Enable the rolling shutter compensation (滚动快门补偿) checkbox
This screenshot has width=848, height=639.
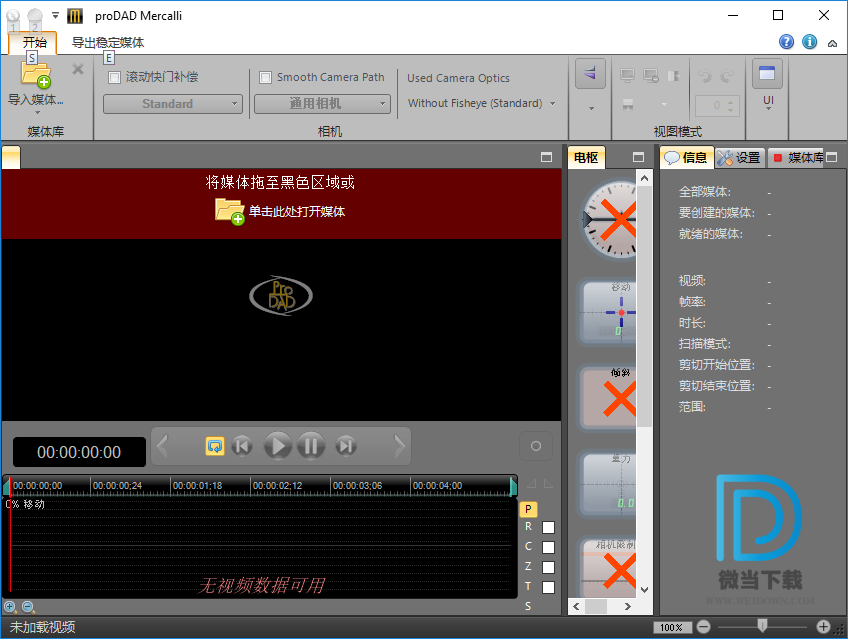[x=114, y=77]
